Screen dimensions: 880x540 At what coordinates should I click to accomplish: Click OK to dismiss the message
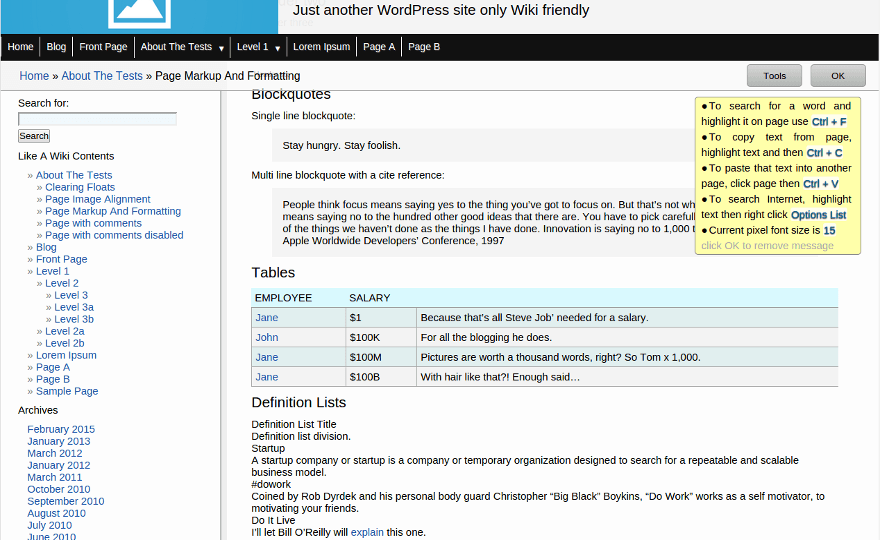pyautogui.click(x=838, y=76)
